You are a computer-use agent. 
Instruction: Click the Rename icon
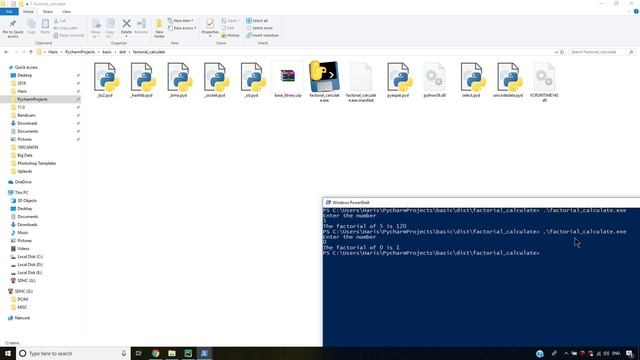point(141,24)
